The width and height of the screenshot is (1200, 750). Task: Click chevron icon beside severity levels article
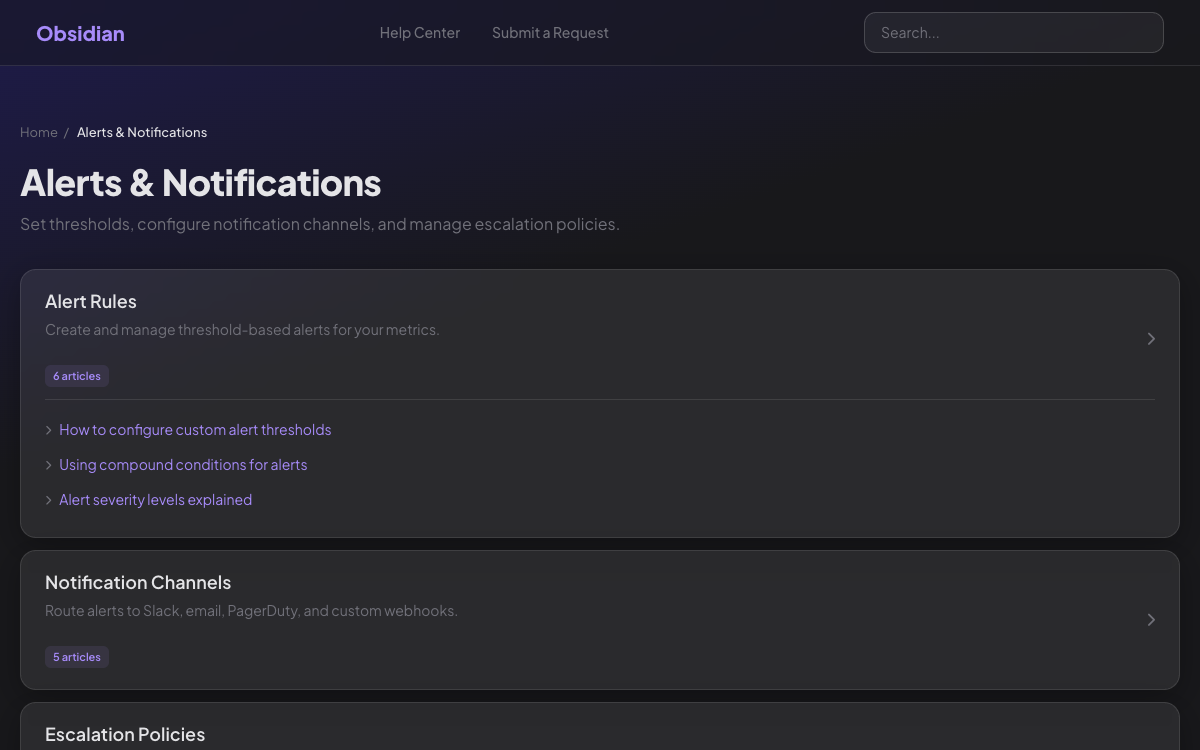[49, 500]
